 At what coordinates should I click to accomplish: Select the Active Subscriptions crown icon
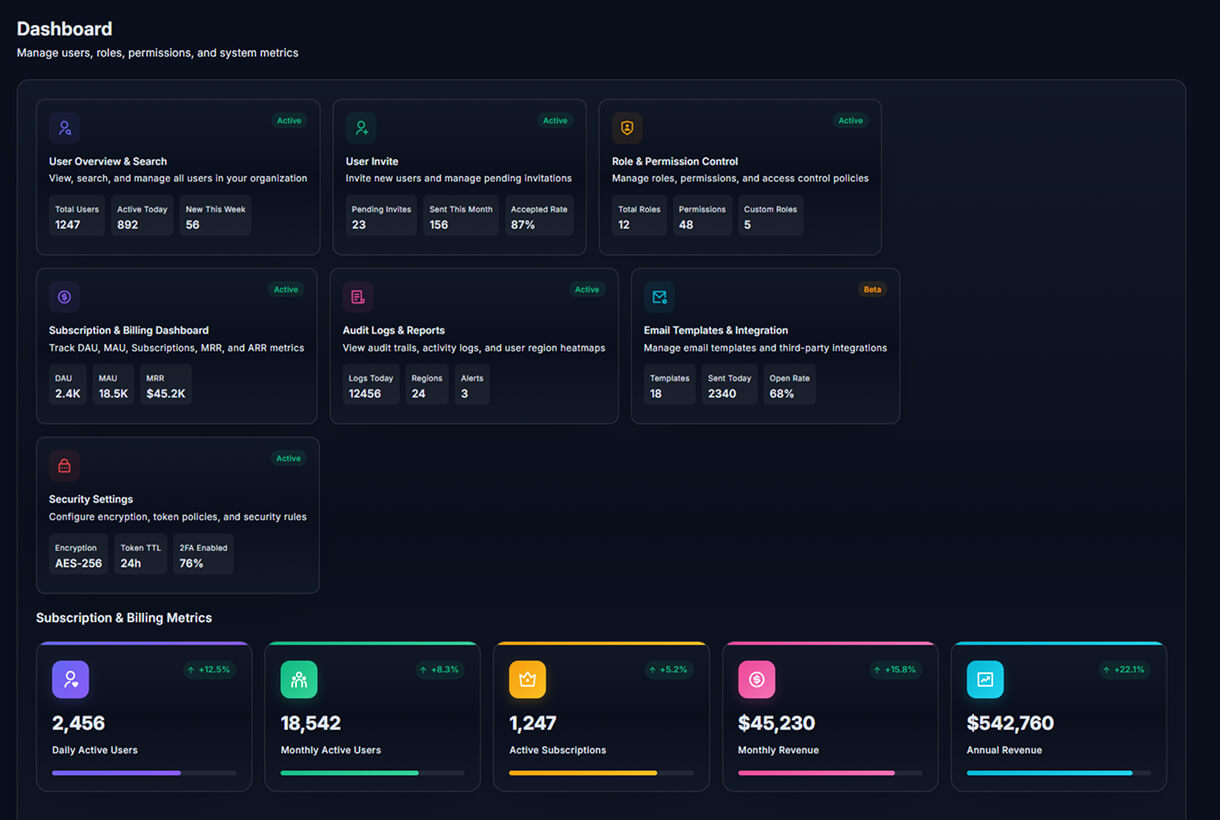point(527,679)
